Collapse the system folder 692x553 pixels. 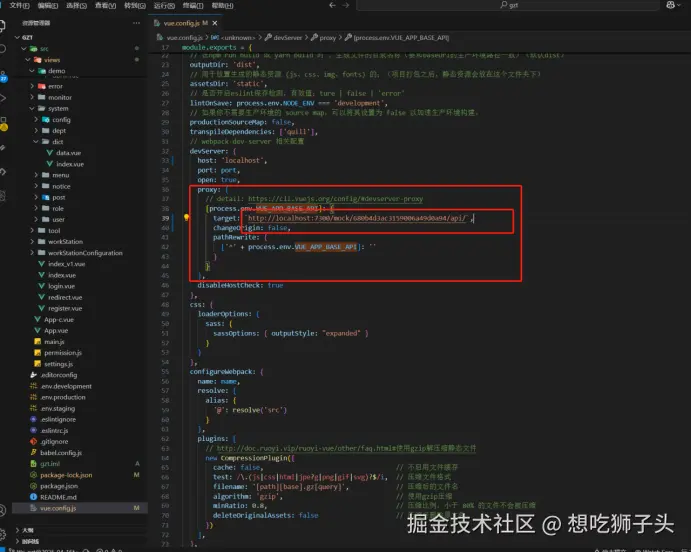[x=32, y=108]
